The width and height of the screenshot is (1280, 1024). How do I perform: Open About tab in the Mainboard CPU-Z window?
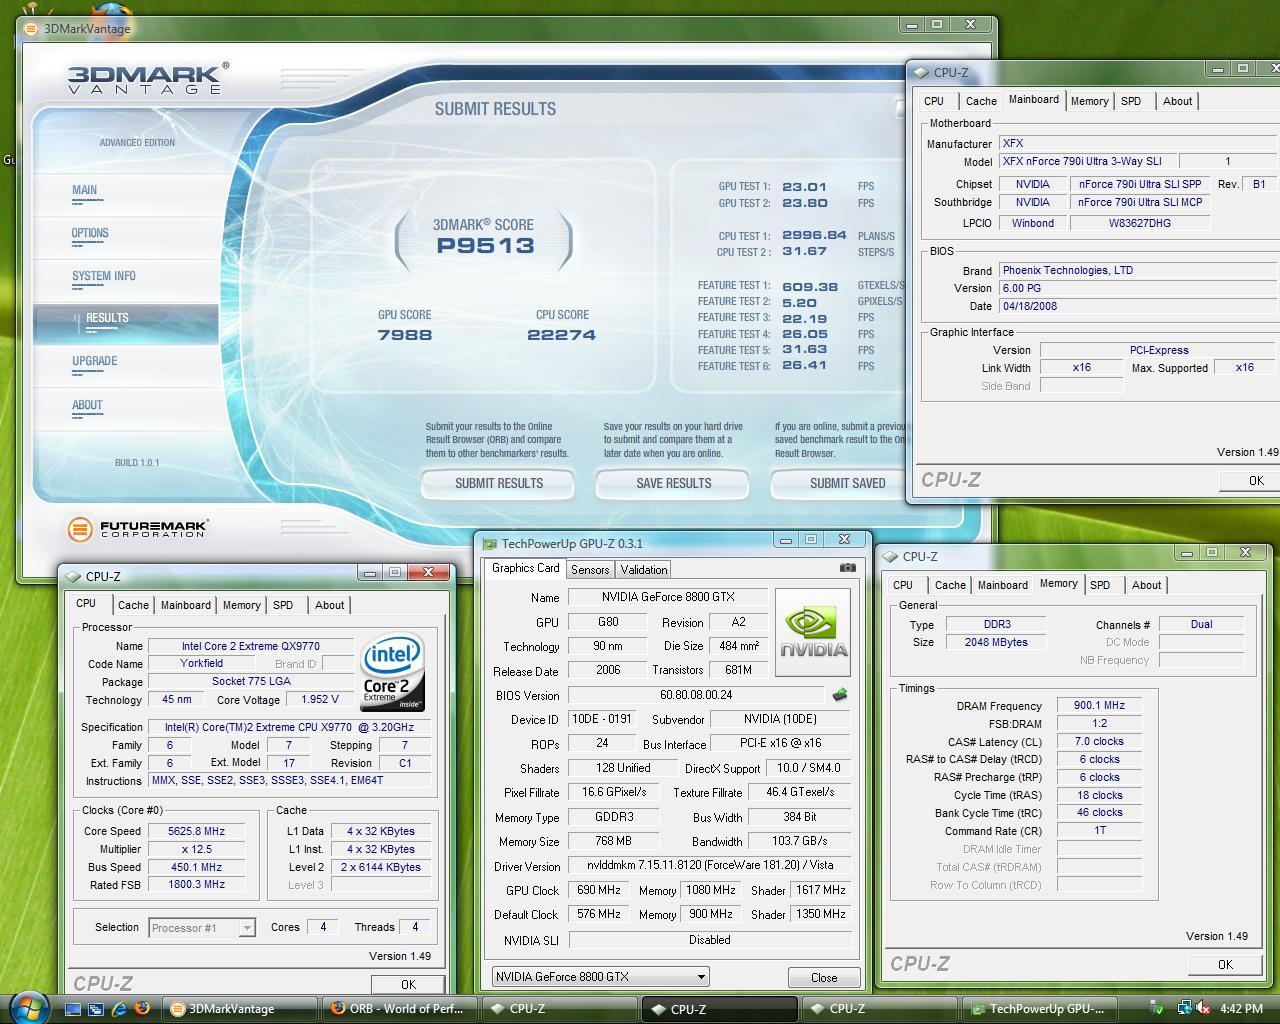[x=1177, y=101]
